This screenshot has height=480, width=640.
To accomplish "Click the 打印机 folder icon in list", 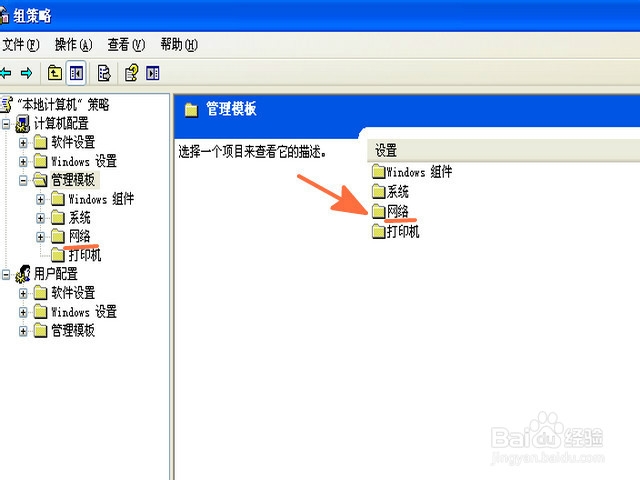I will 378,232.
